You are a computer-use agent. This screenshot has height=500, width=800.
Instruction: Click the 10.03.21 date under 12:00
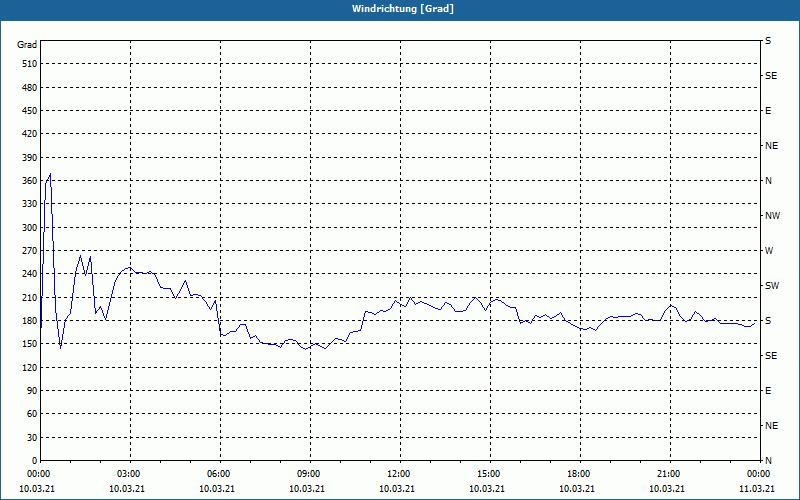(397, 489)
